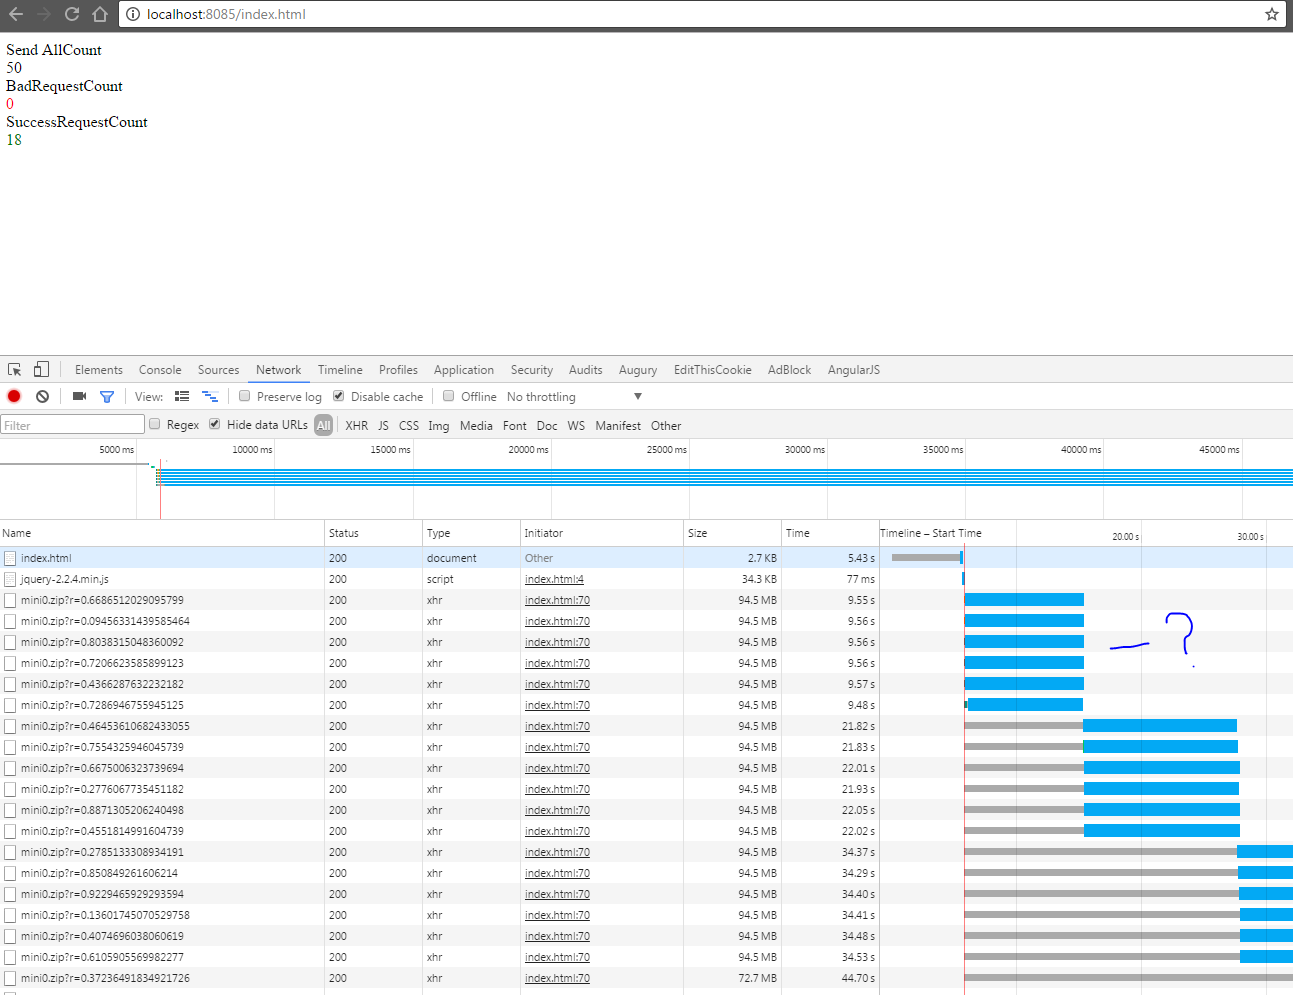1293x995 pixels.
Task: Activate the inspect element picker
Action: point(15,369)
